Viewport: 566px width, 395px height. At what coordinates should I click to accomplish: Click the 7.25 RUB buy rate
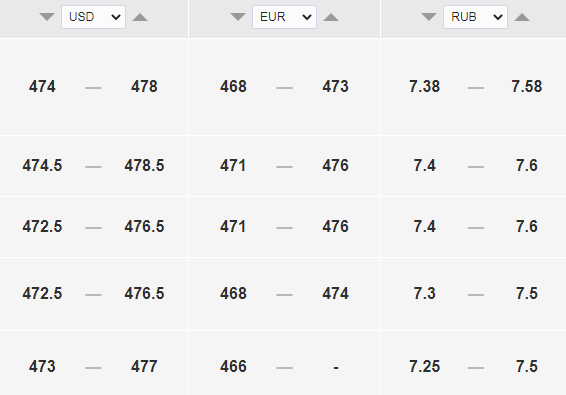click(x=424, y=366)
